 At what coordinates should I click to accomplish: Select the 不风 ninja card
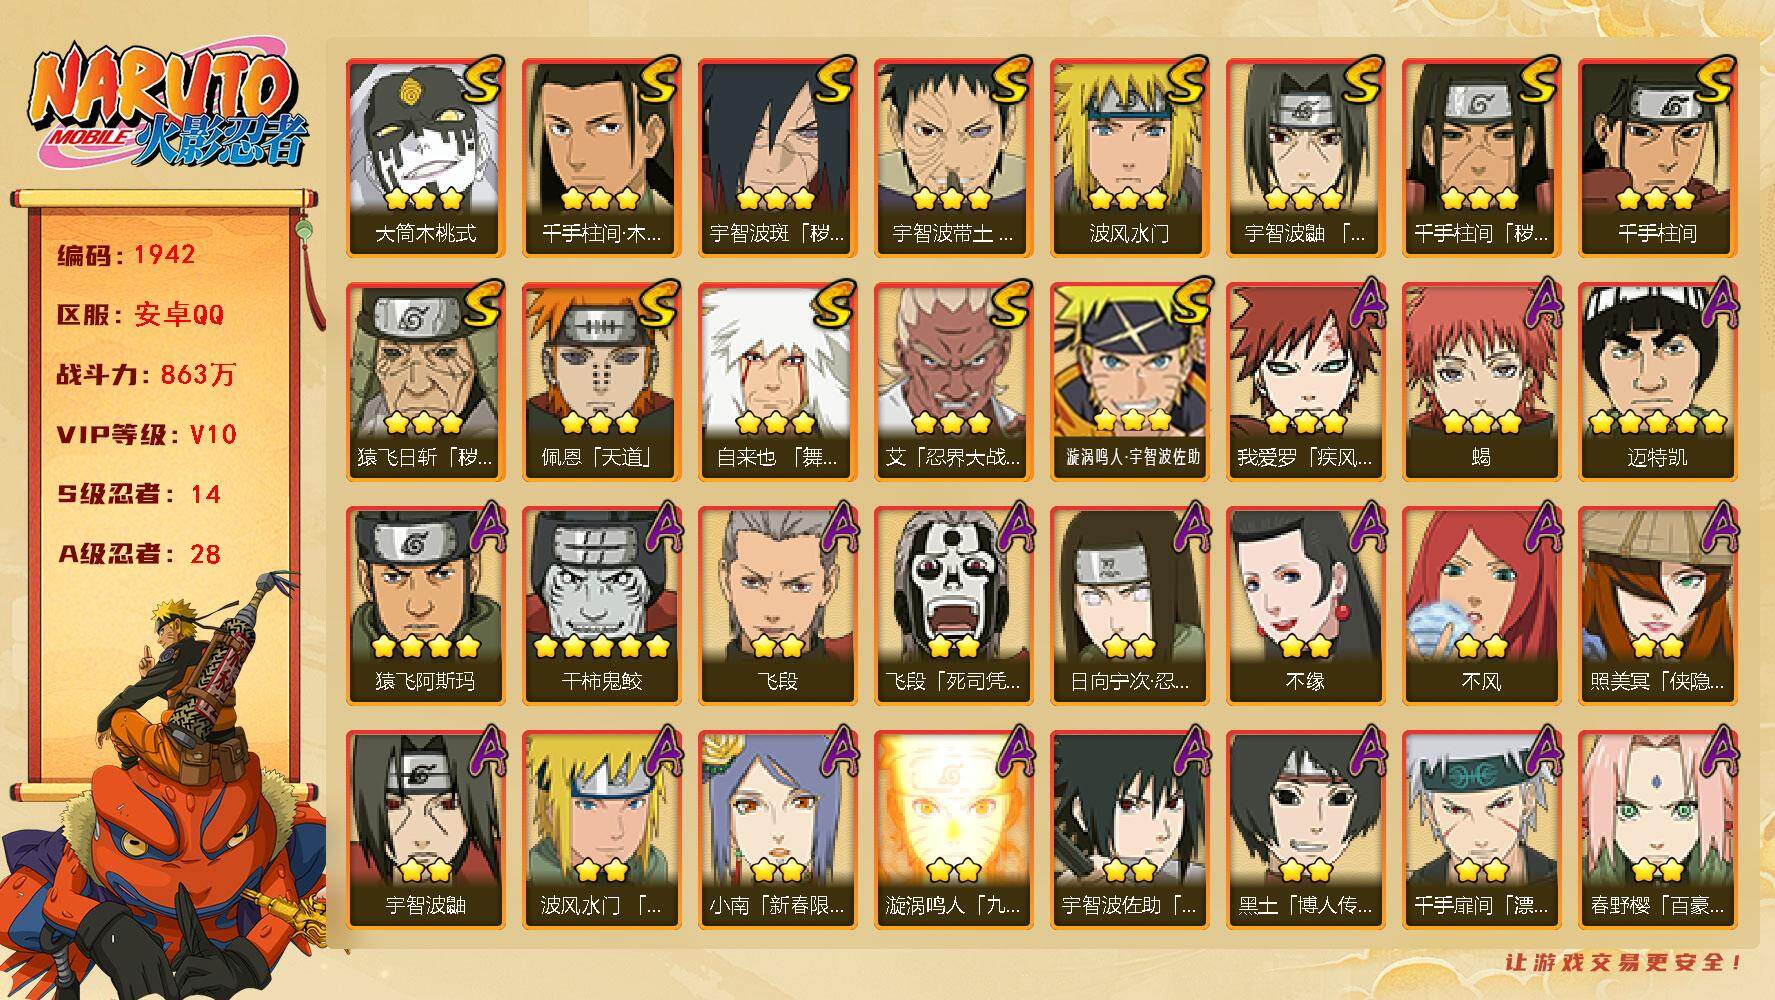coord(1481,606)
